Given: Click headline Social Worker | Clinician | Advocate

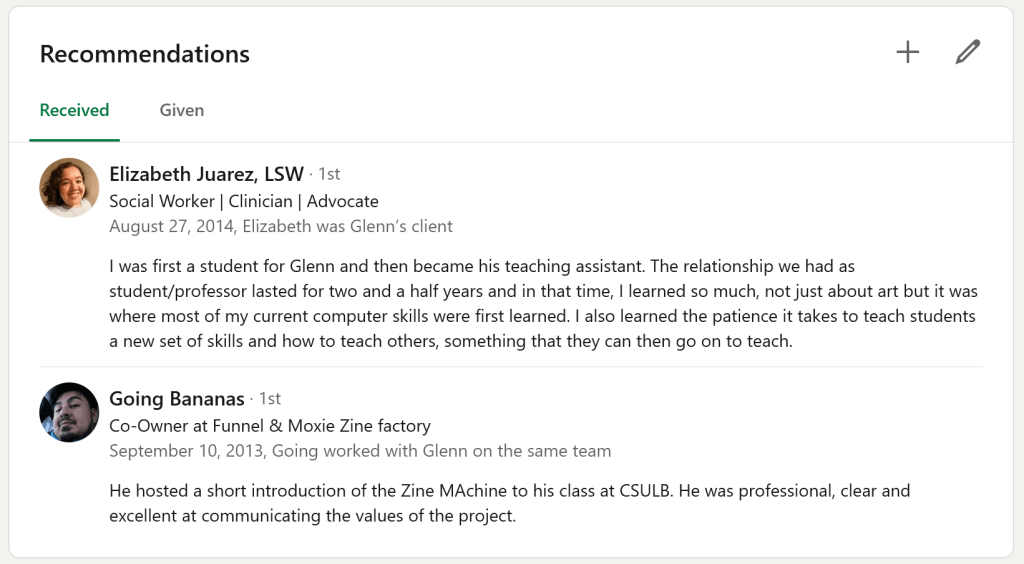Looking at the screenshot, I should point(244,201).
